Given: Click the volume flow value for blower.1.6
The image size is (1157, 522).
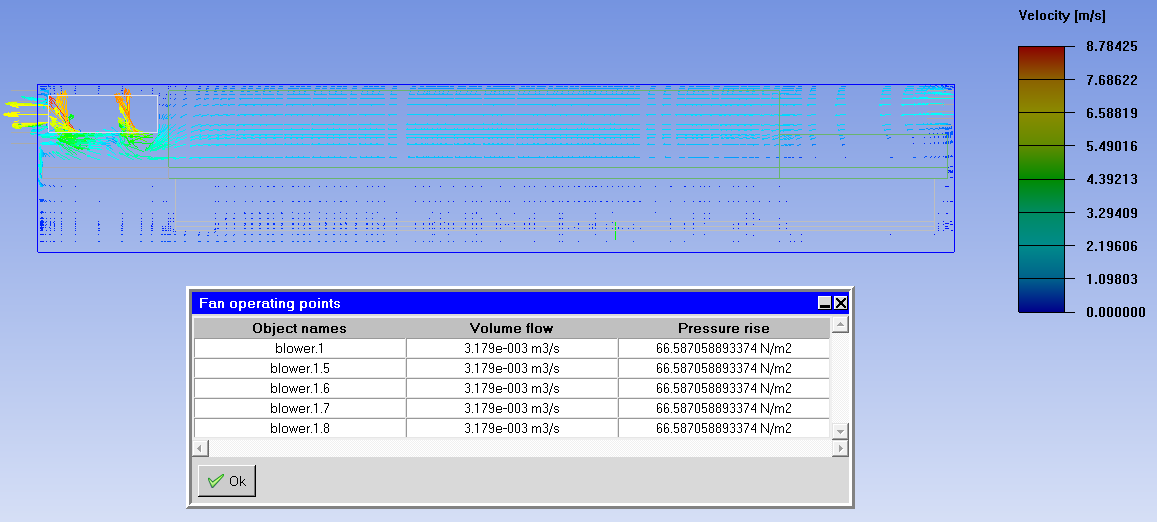Looking at the screenshot, I should tap(511, 388).
